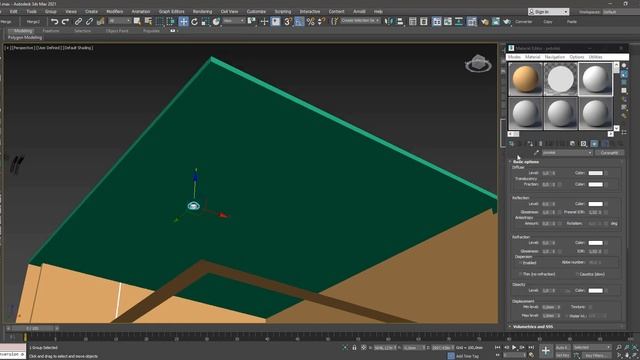640x360 pixels.
Task: Enable the Dispersion Enabled checkbox
Action: [x=521, y=263]
